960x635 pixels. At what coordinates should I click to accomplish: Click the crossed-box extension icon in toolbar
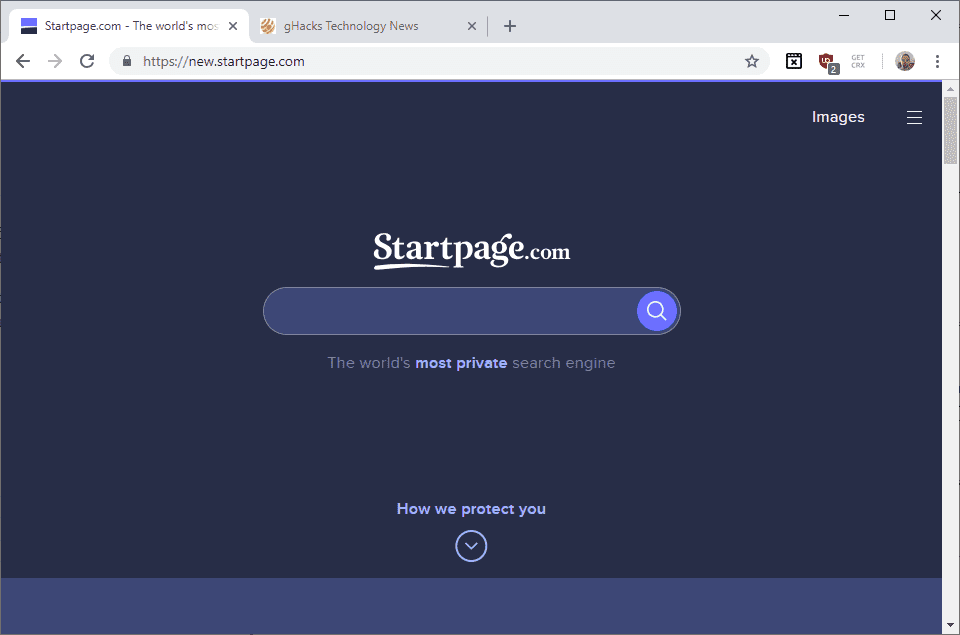[x=794, y=61]
